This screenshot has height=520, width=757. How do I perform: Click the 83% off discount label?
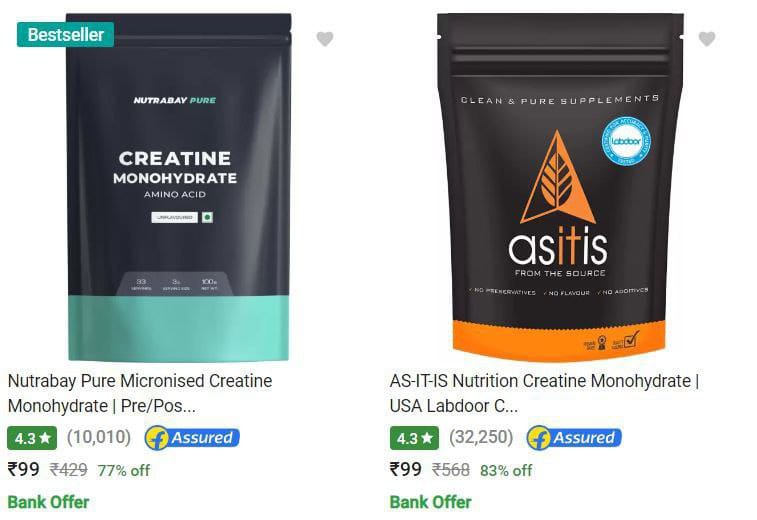(x=506, y=470)
